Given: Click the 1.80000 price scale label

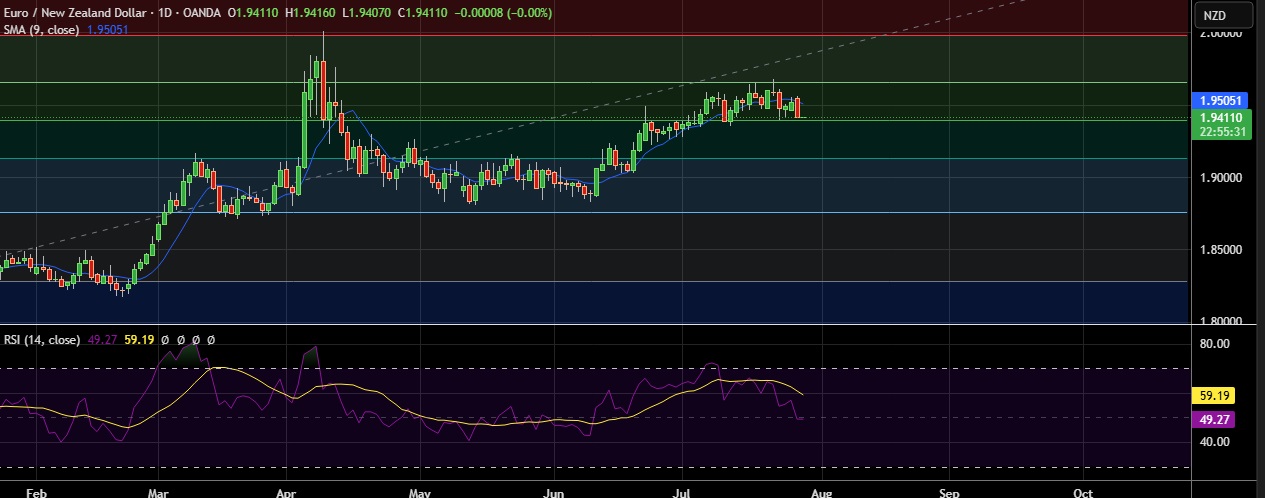Looking at the screenshot, I should click(x=1223, y=321).
